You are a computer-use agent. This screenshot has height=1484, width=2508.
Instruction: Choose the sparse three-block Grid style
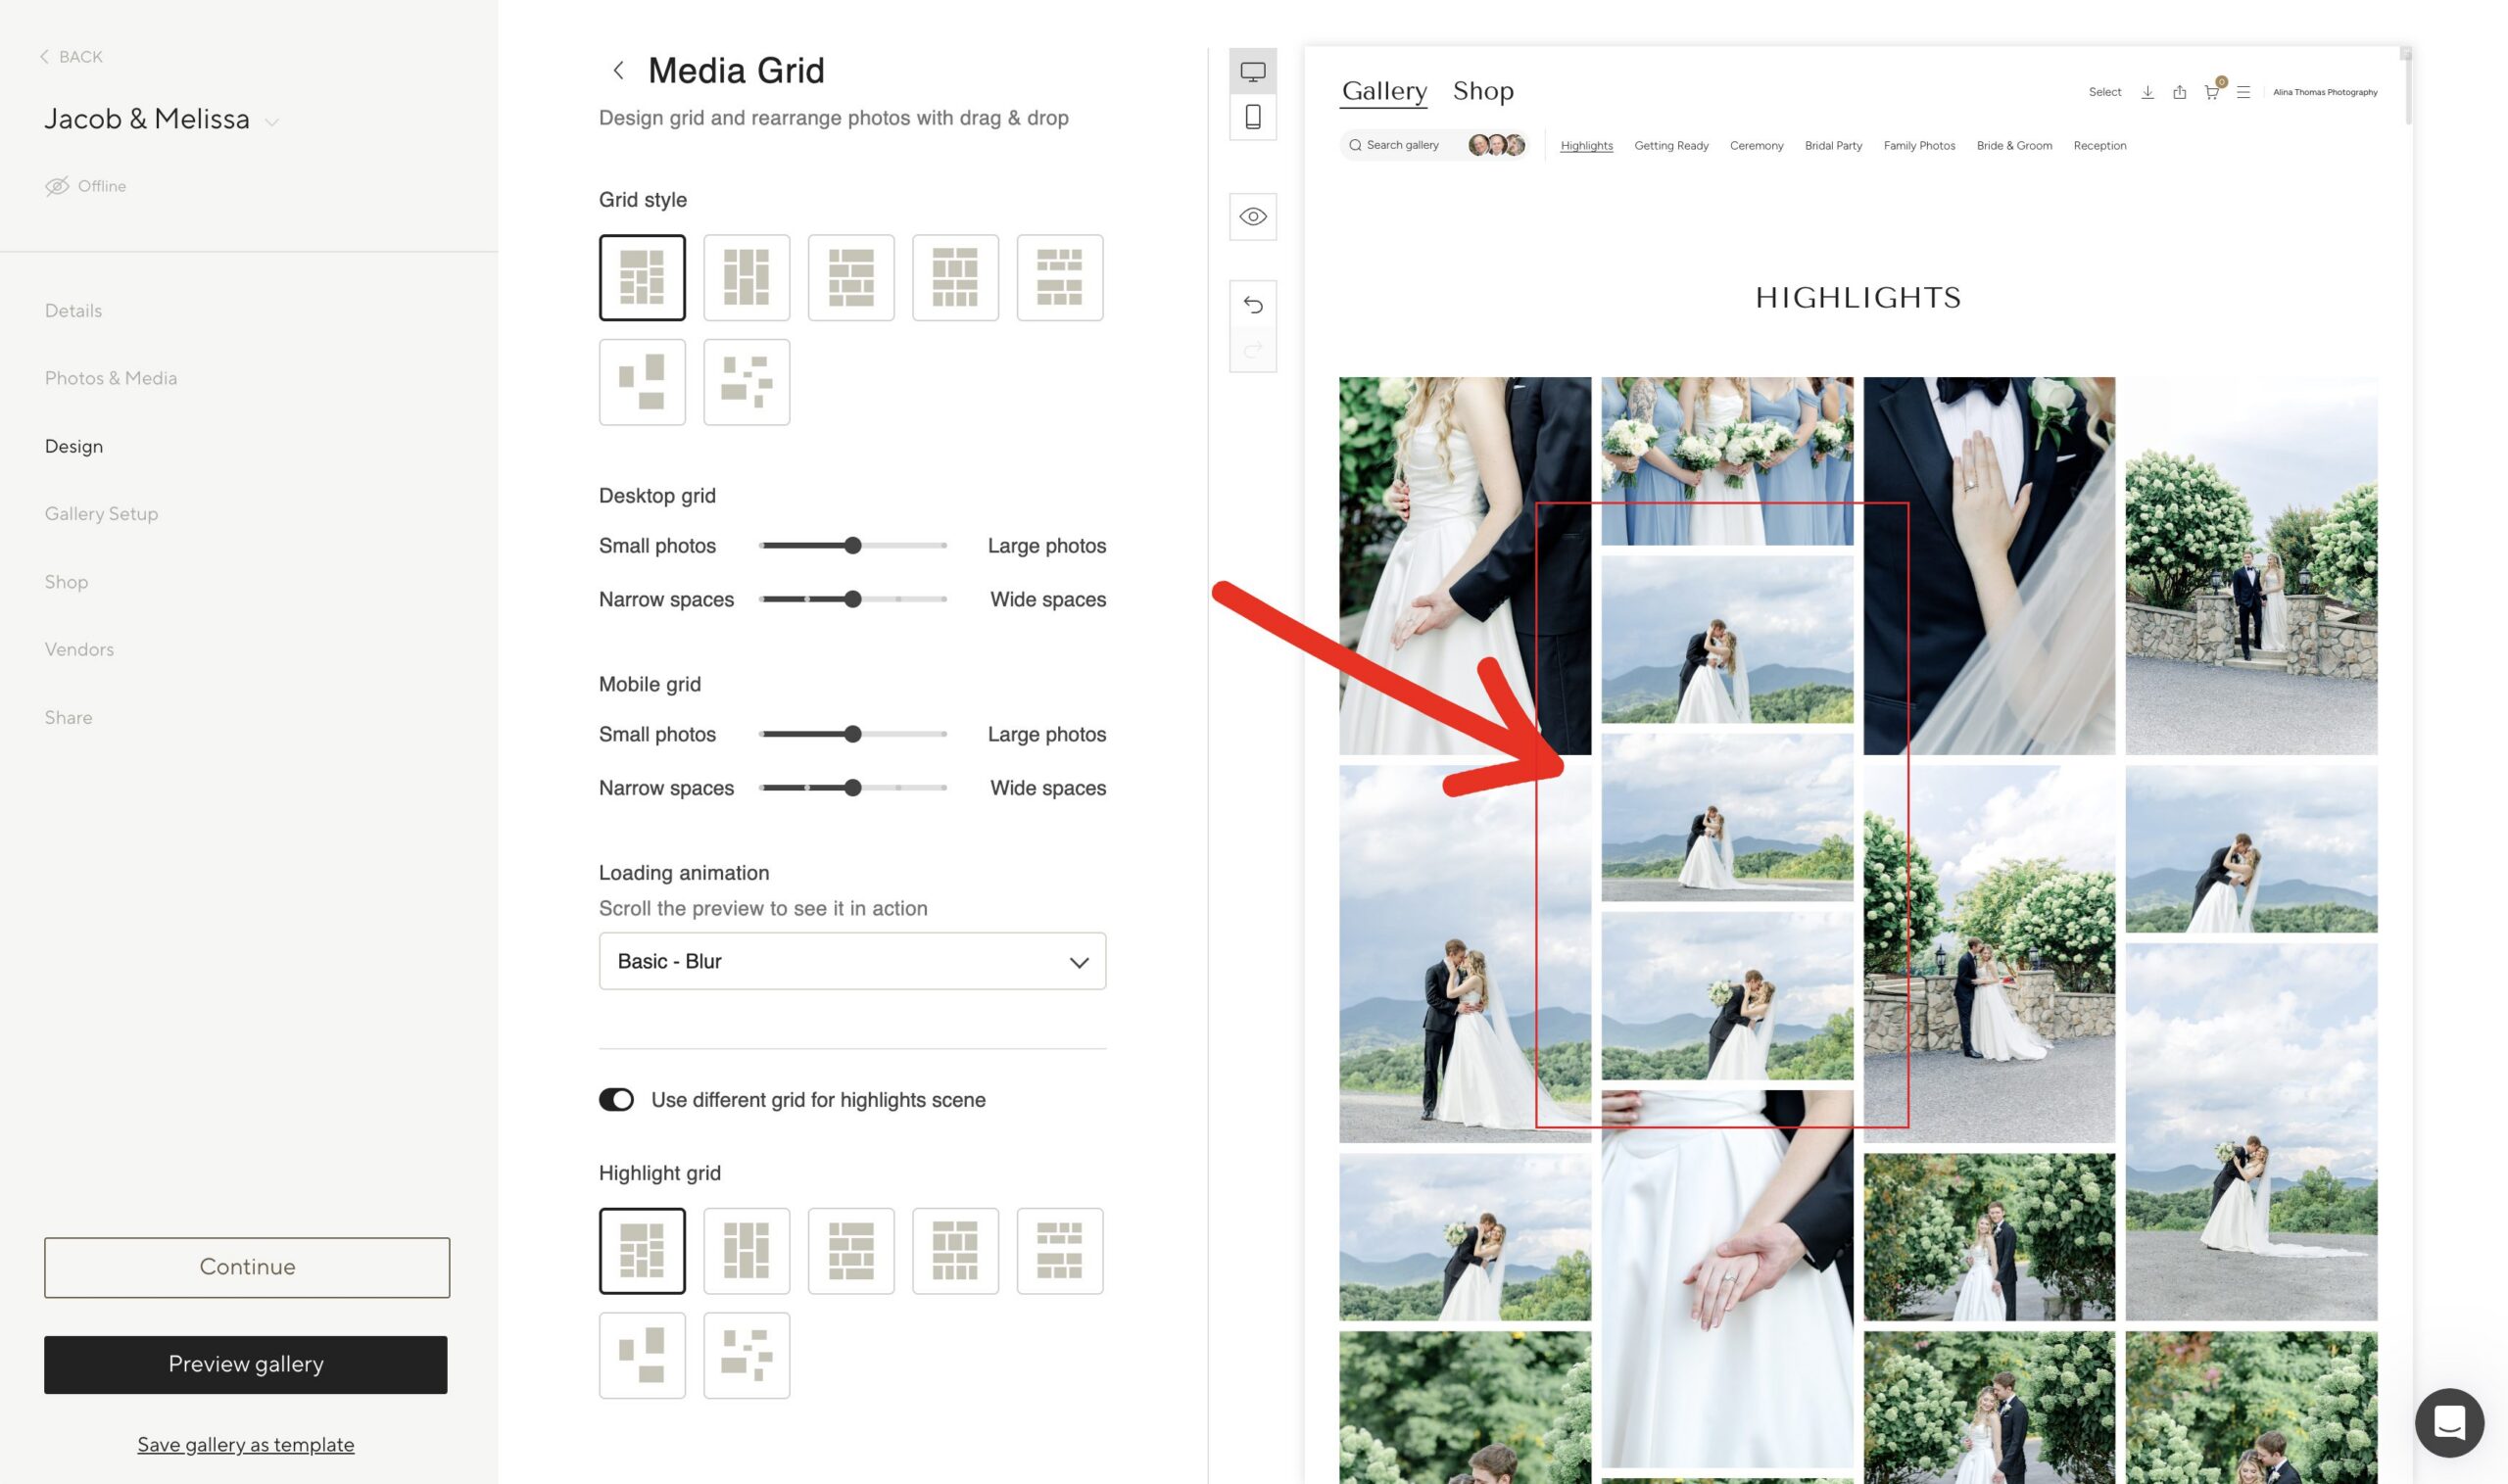642,382
